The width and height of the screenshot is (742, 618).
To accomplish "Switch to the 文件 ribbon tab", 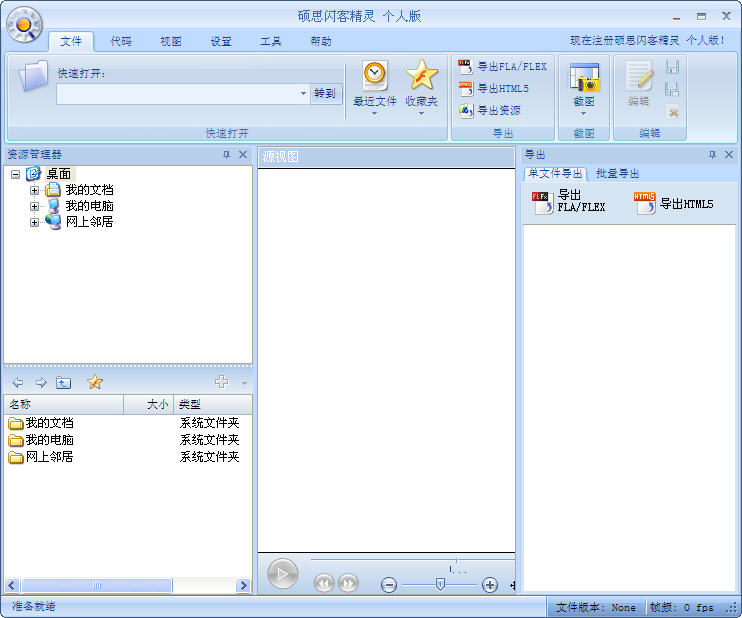I will (x=71, y=41).
